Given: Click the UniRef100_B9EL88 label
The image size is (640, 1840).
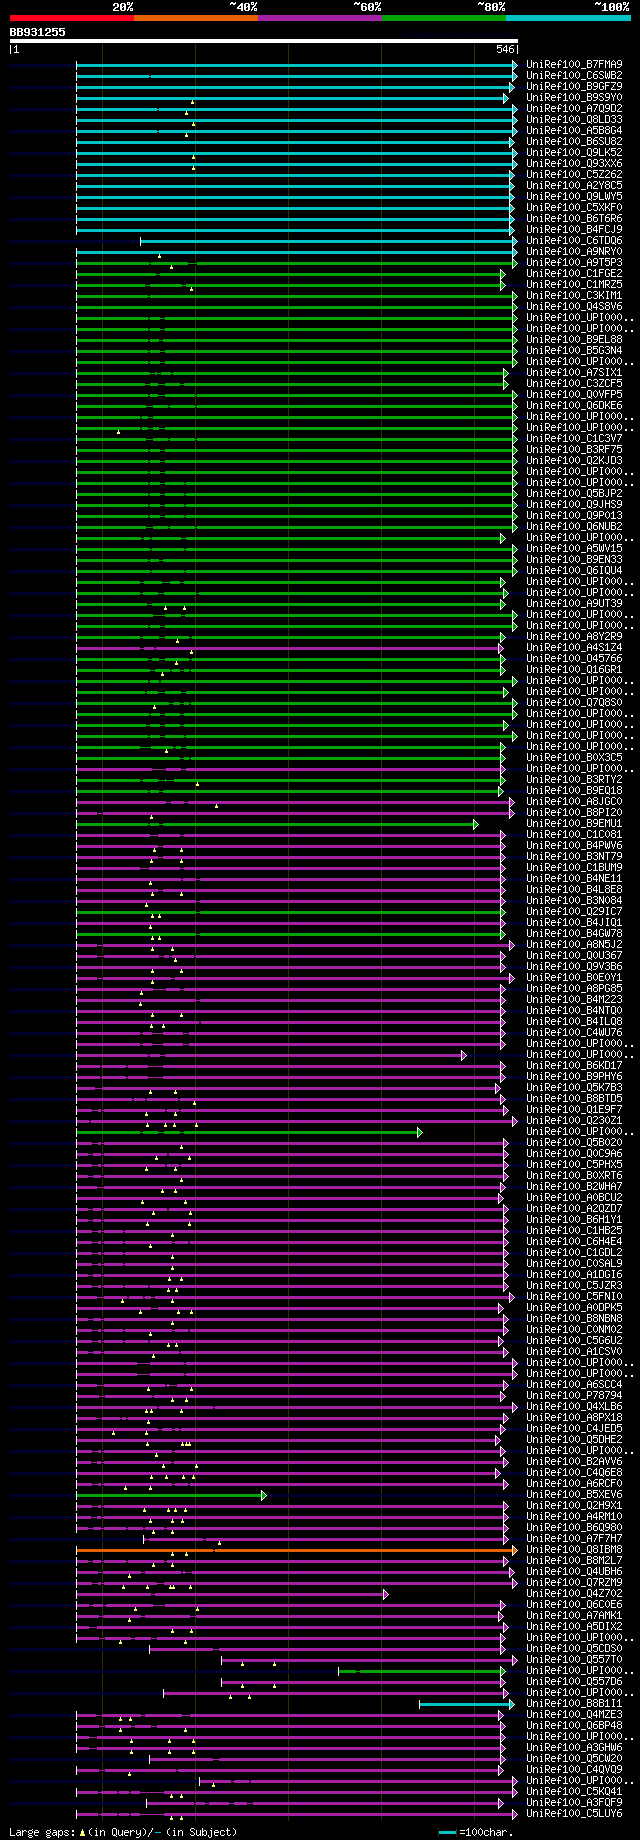Looking at the screenshot, I should point(574,340).
